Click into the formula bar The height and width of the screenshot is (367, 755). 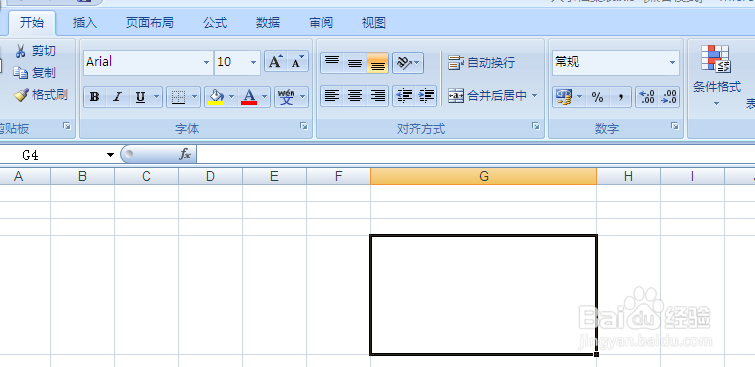tap(476, 155)
